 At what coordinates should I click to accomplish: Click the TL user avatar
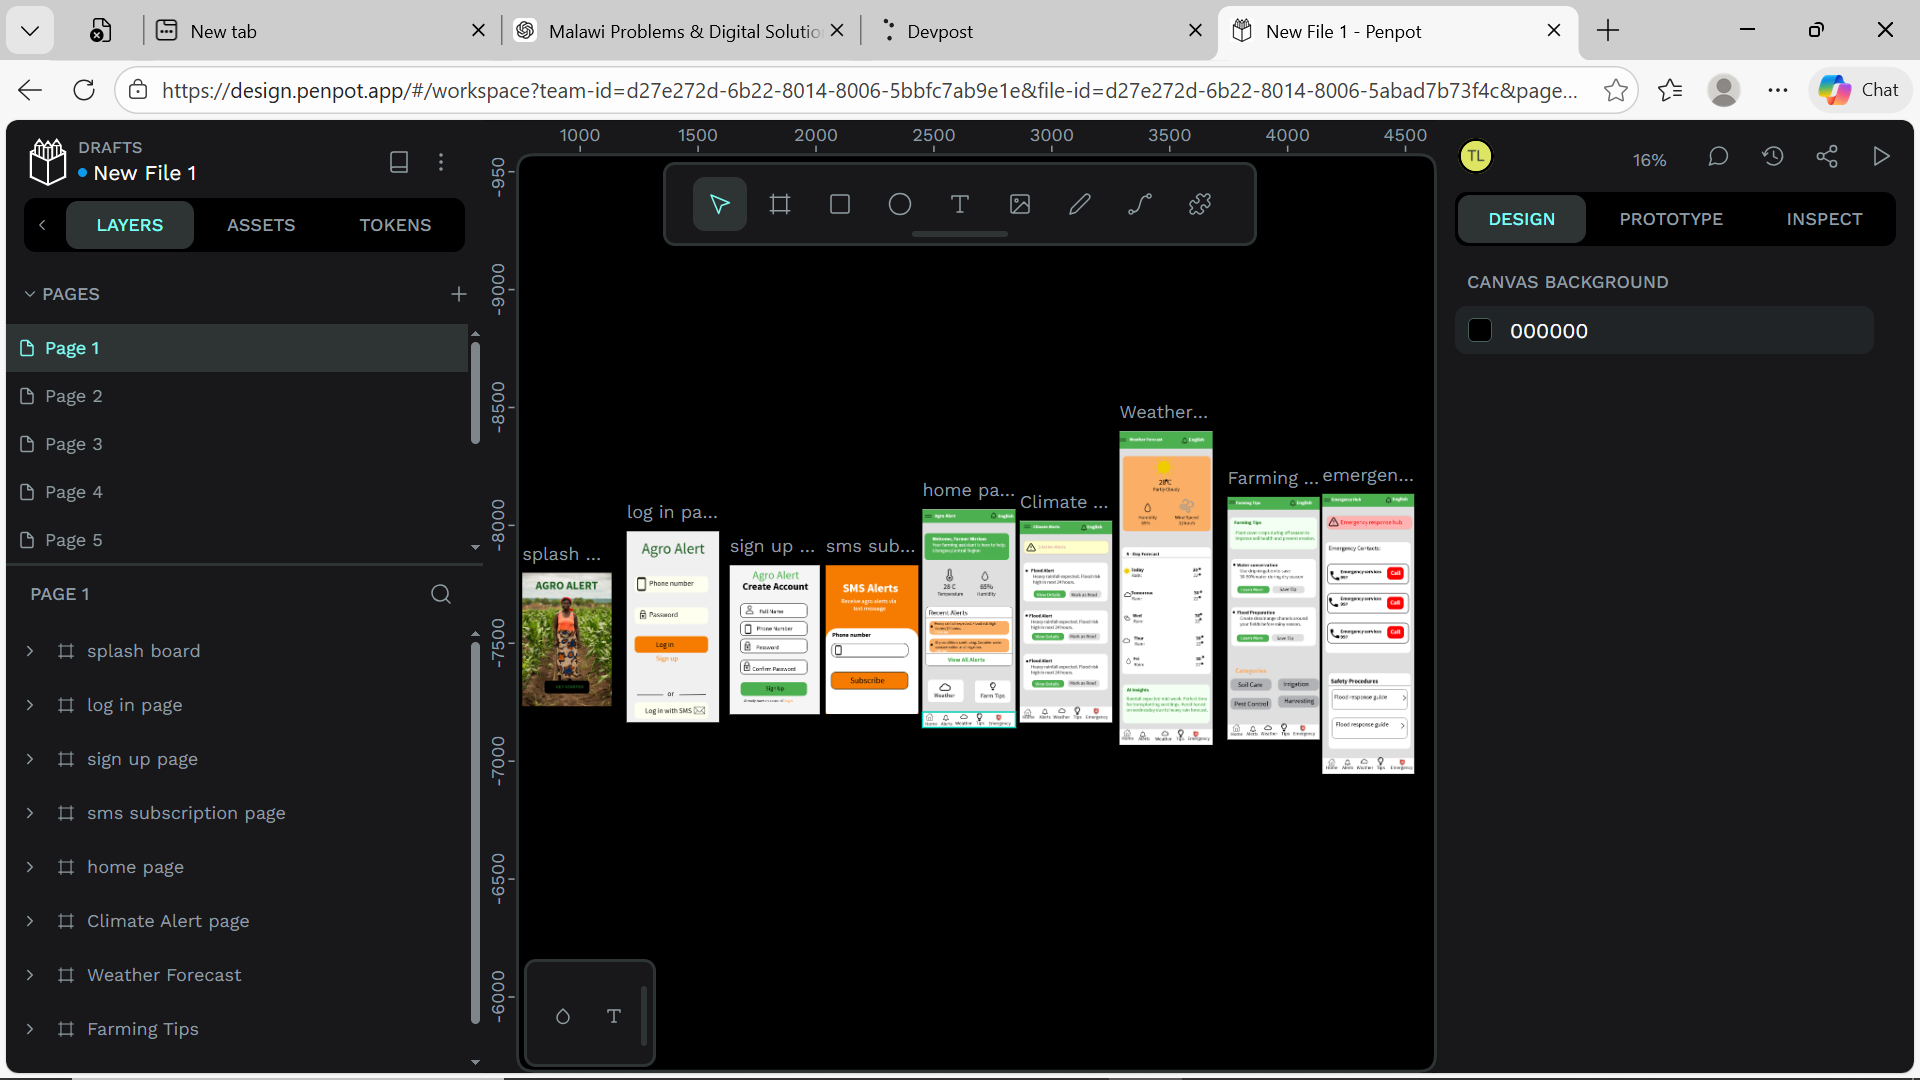click(x=1476, y=157)
